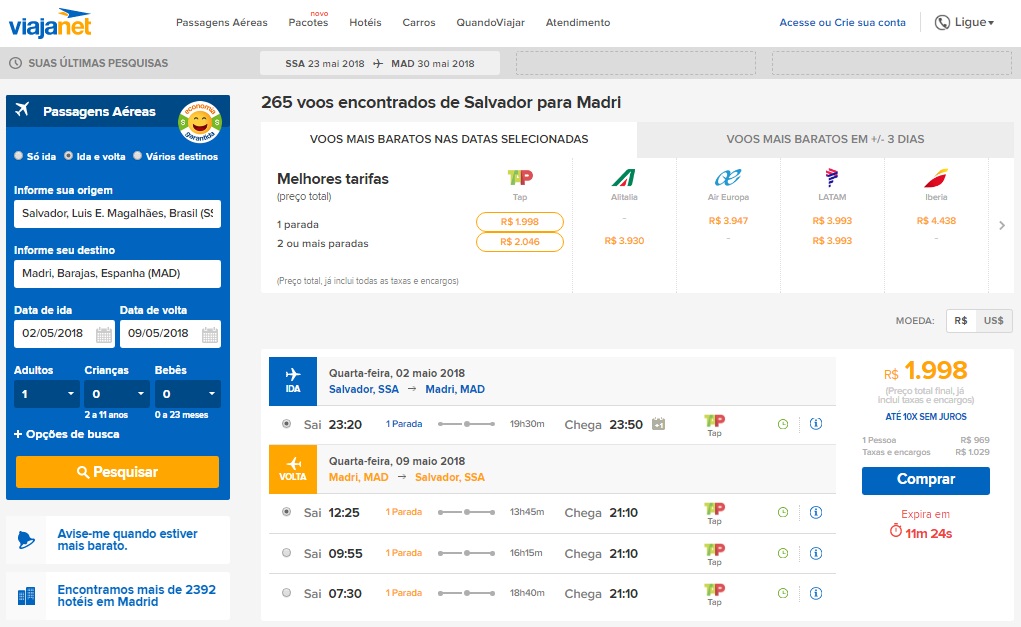Select the outbound flight departing 23:20
Viewport: 1021px width, 627px height.
287,424
